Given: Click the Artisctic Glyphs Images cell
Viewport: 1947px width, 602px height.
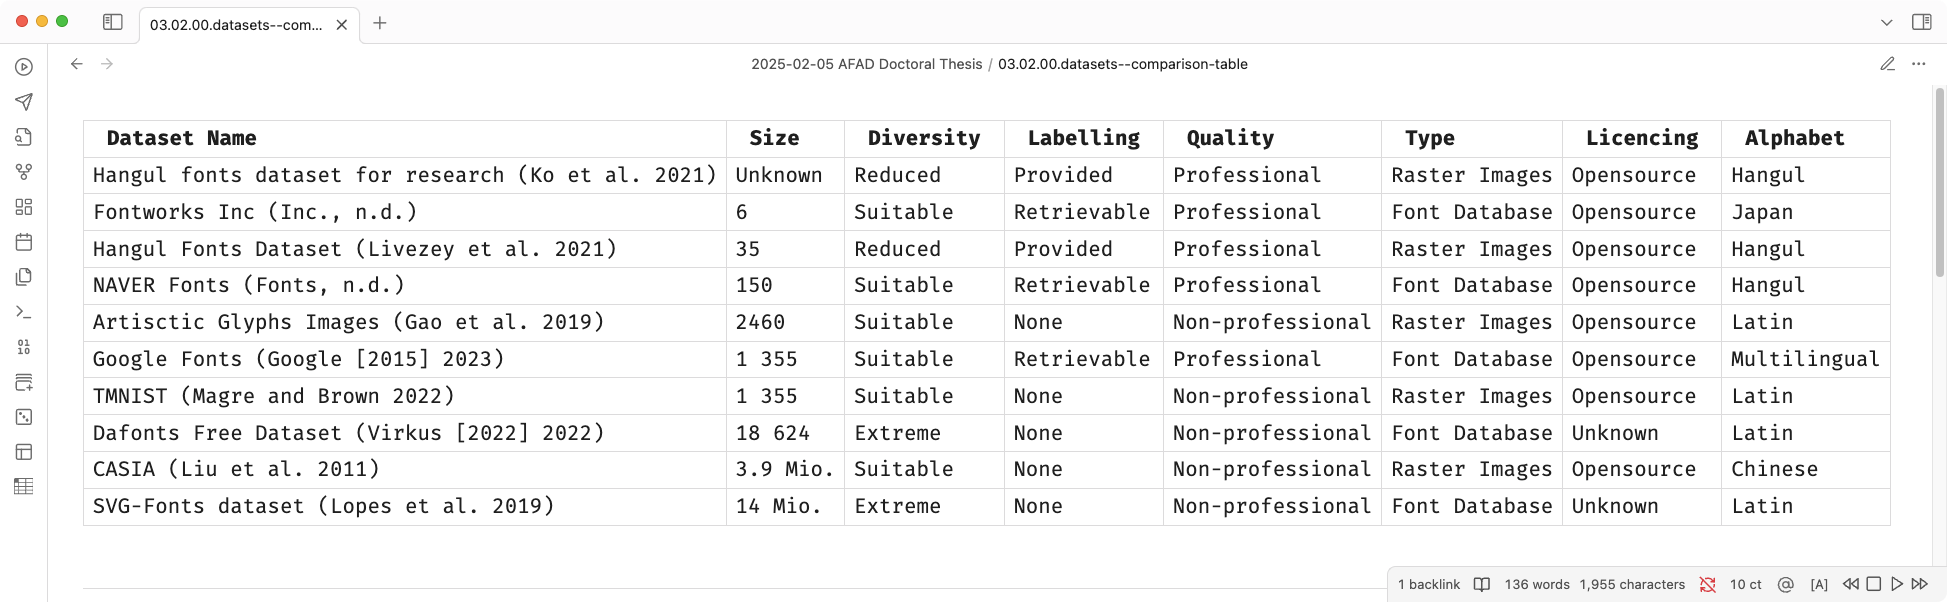Looking at the screenshot, I should [x=405, y=322].
